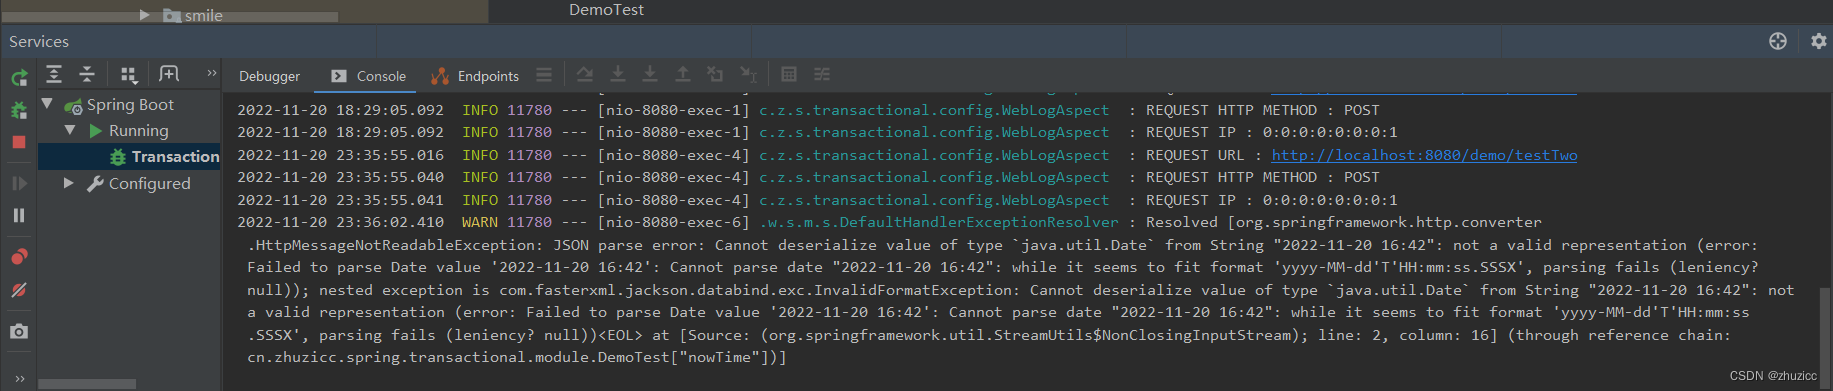The image size is (1833, 391).
Task: Open the localhost:8080/demo/testTwo link
Action: (1424, 155)
